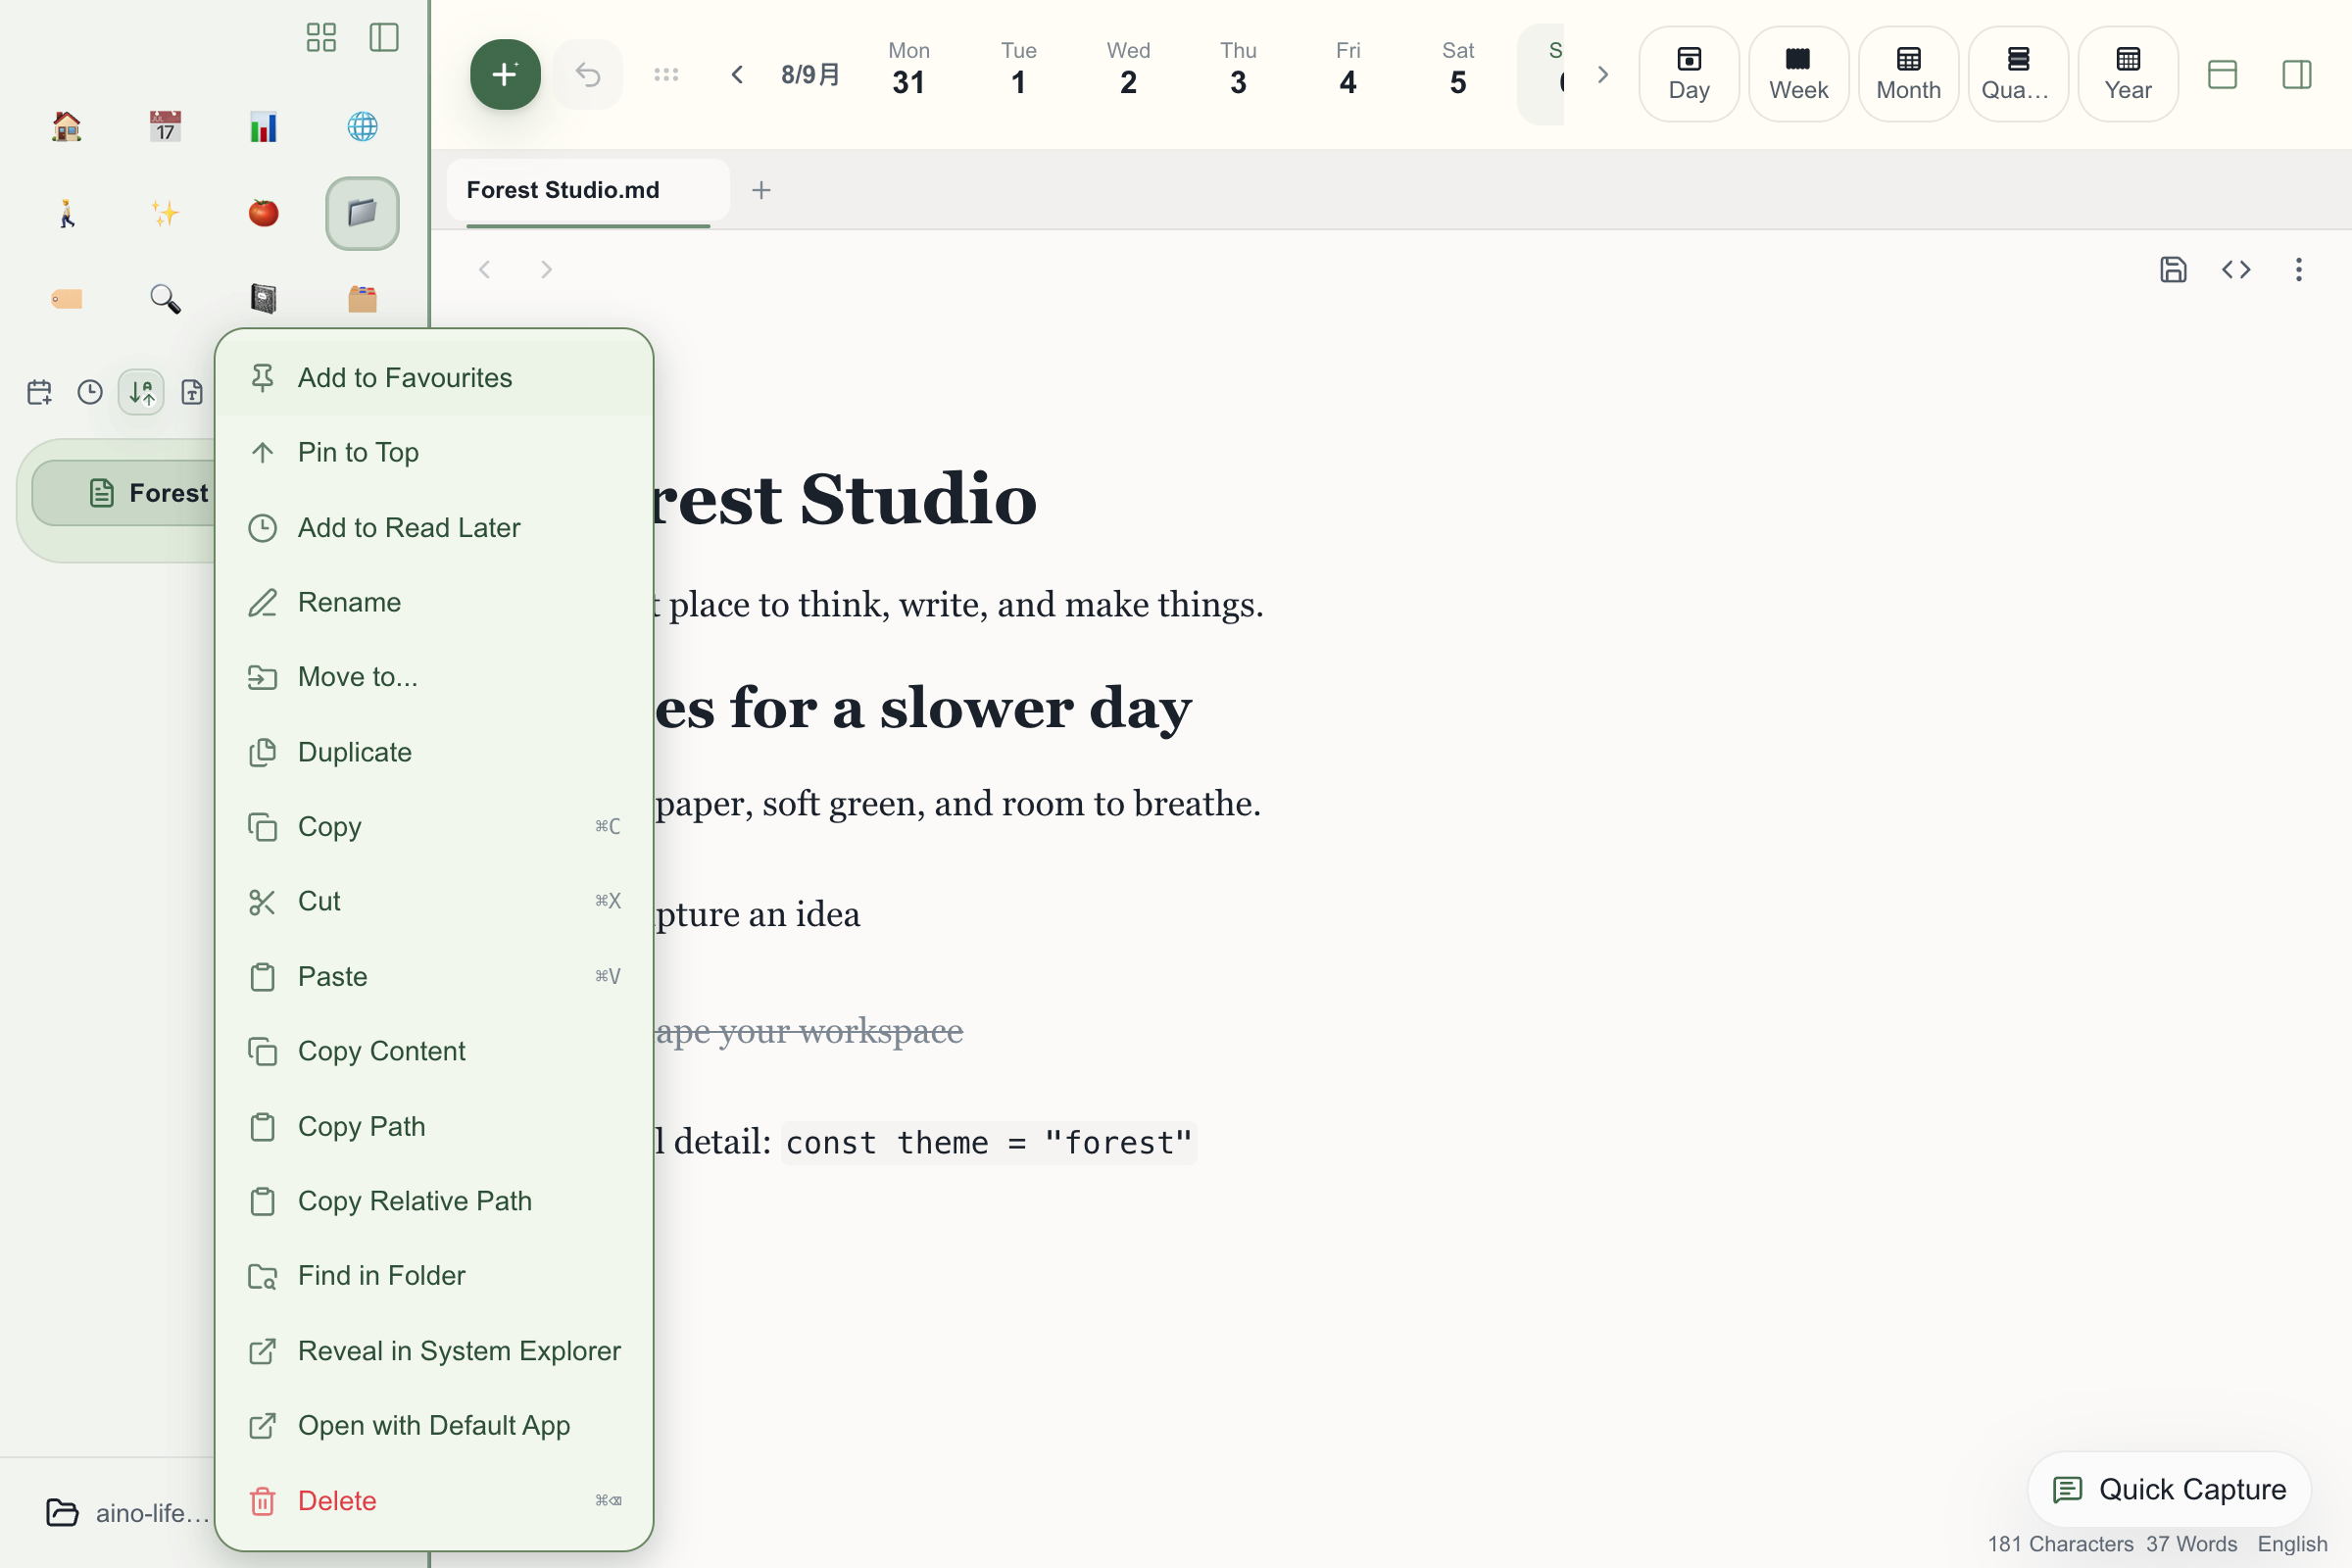Switch to Week calendar view
Image resolution: width=2352 pixels, height=1568 pixels.
tap(1798, 74)
